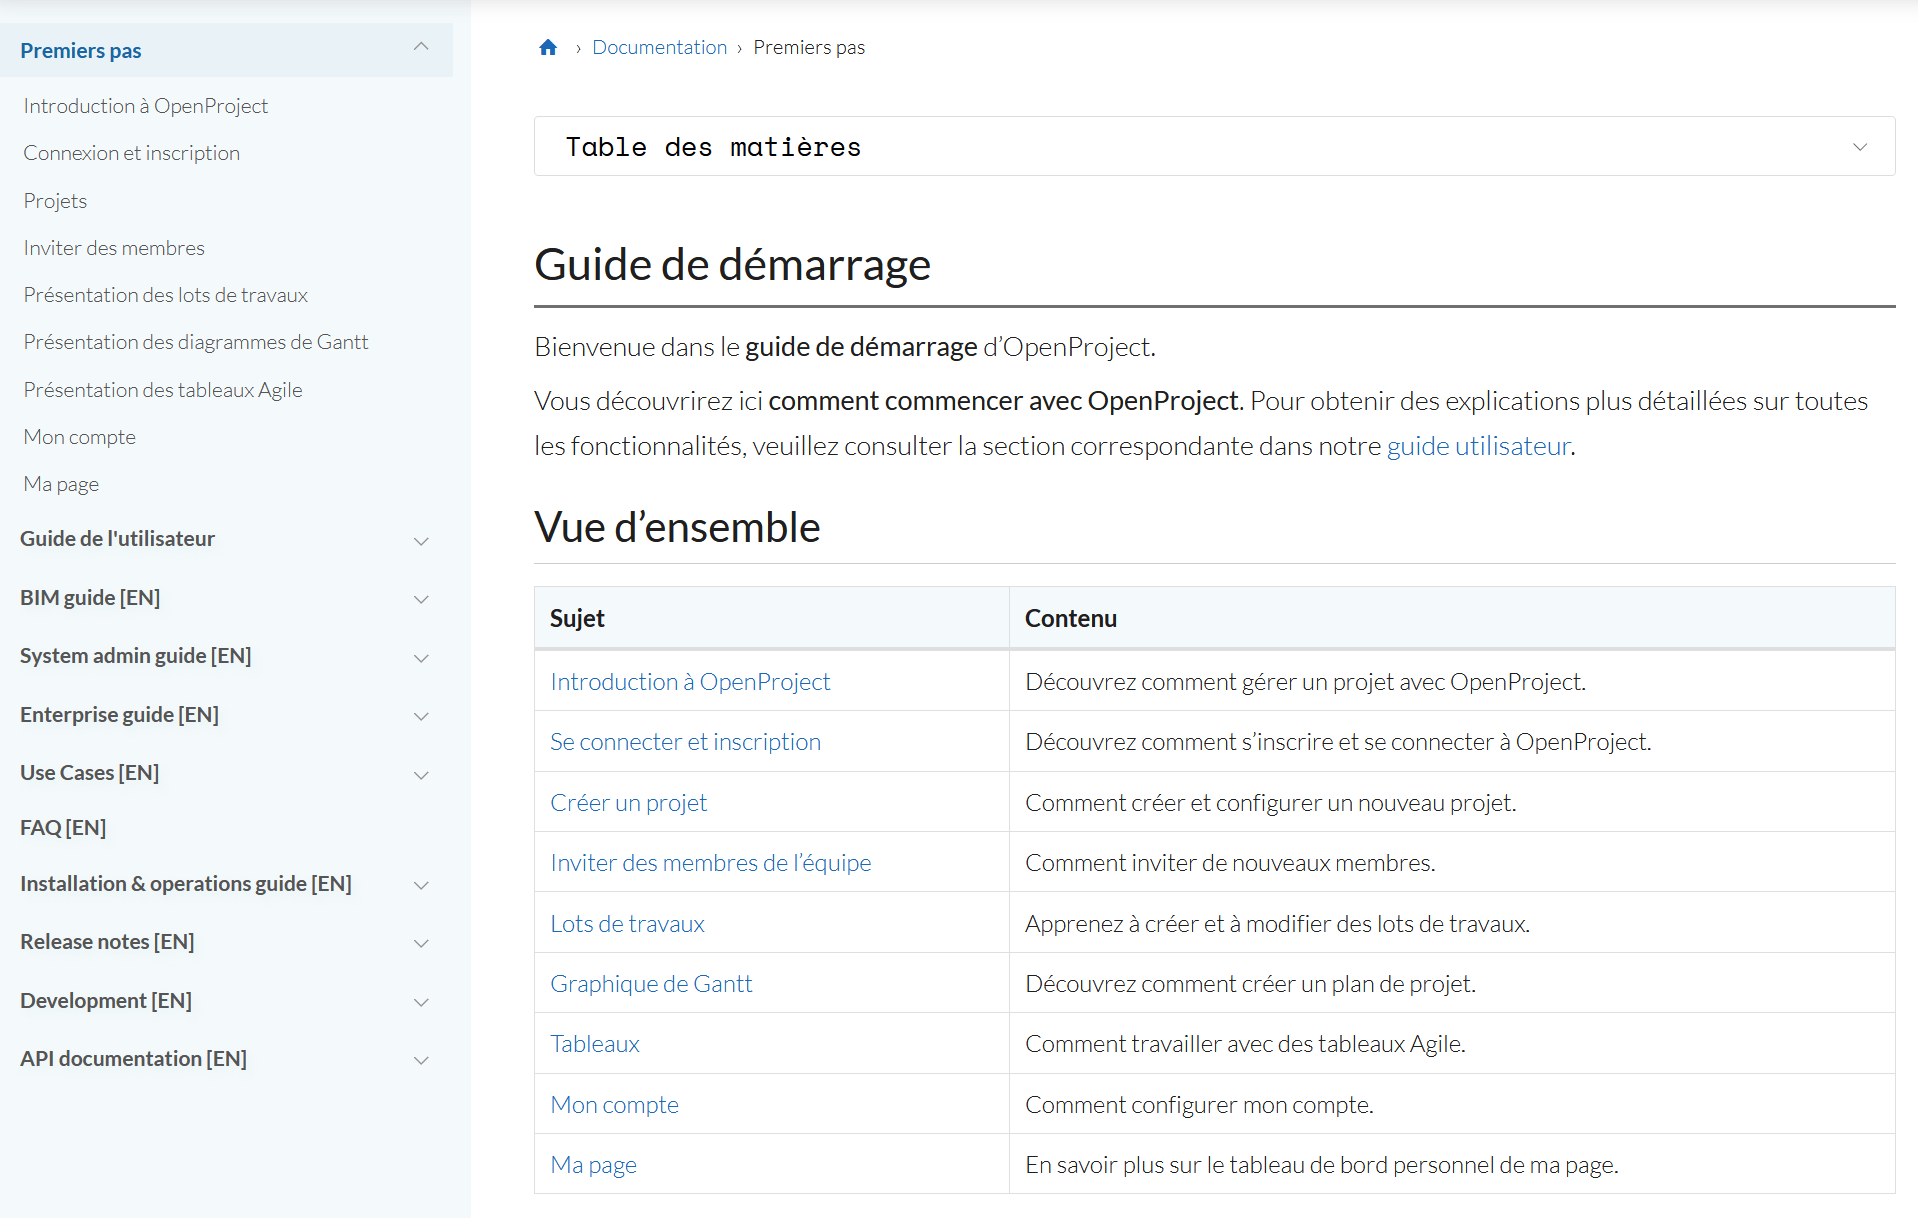Expand the Development [EN] section

tap(421, 1002)
